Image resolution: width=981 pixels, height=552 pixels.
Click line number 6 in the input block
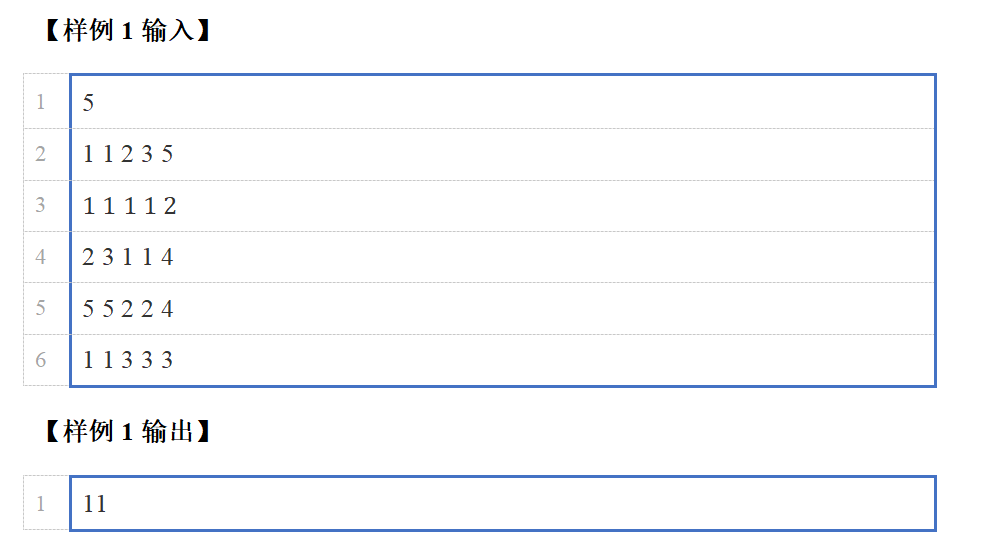(41, 360)
